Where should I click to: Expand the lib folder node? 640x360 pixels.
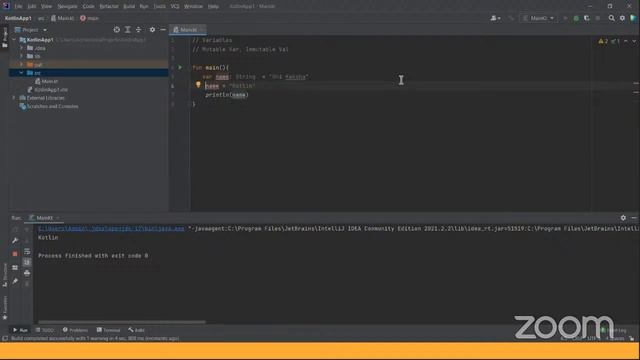click(x=22, y=56)
